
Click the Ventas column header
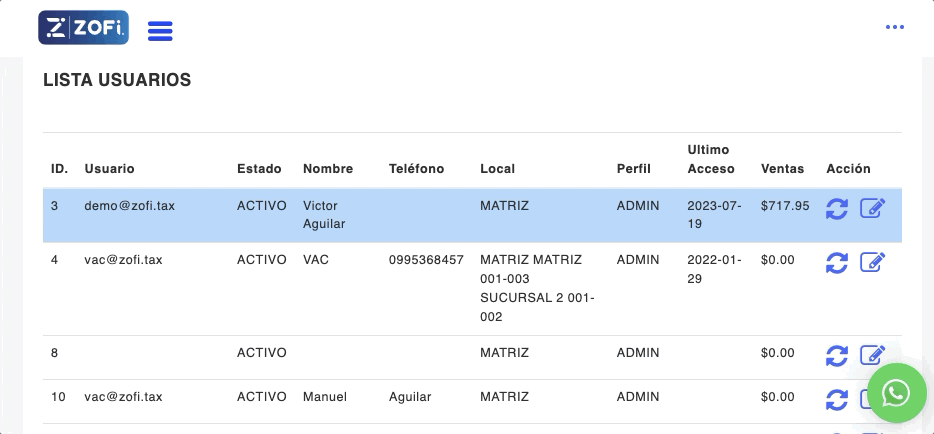(782, 168)
